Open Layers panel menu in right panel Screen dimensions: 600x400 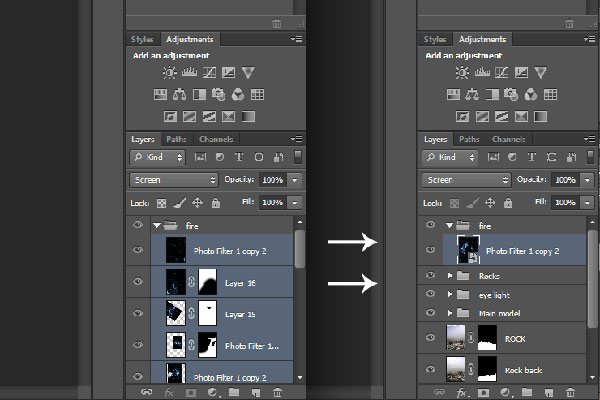pos(589,139)
